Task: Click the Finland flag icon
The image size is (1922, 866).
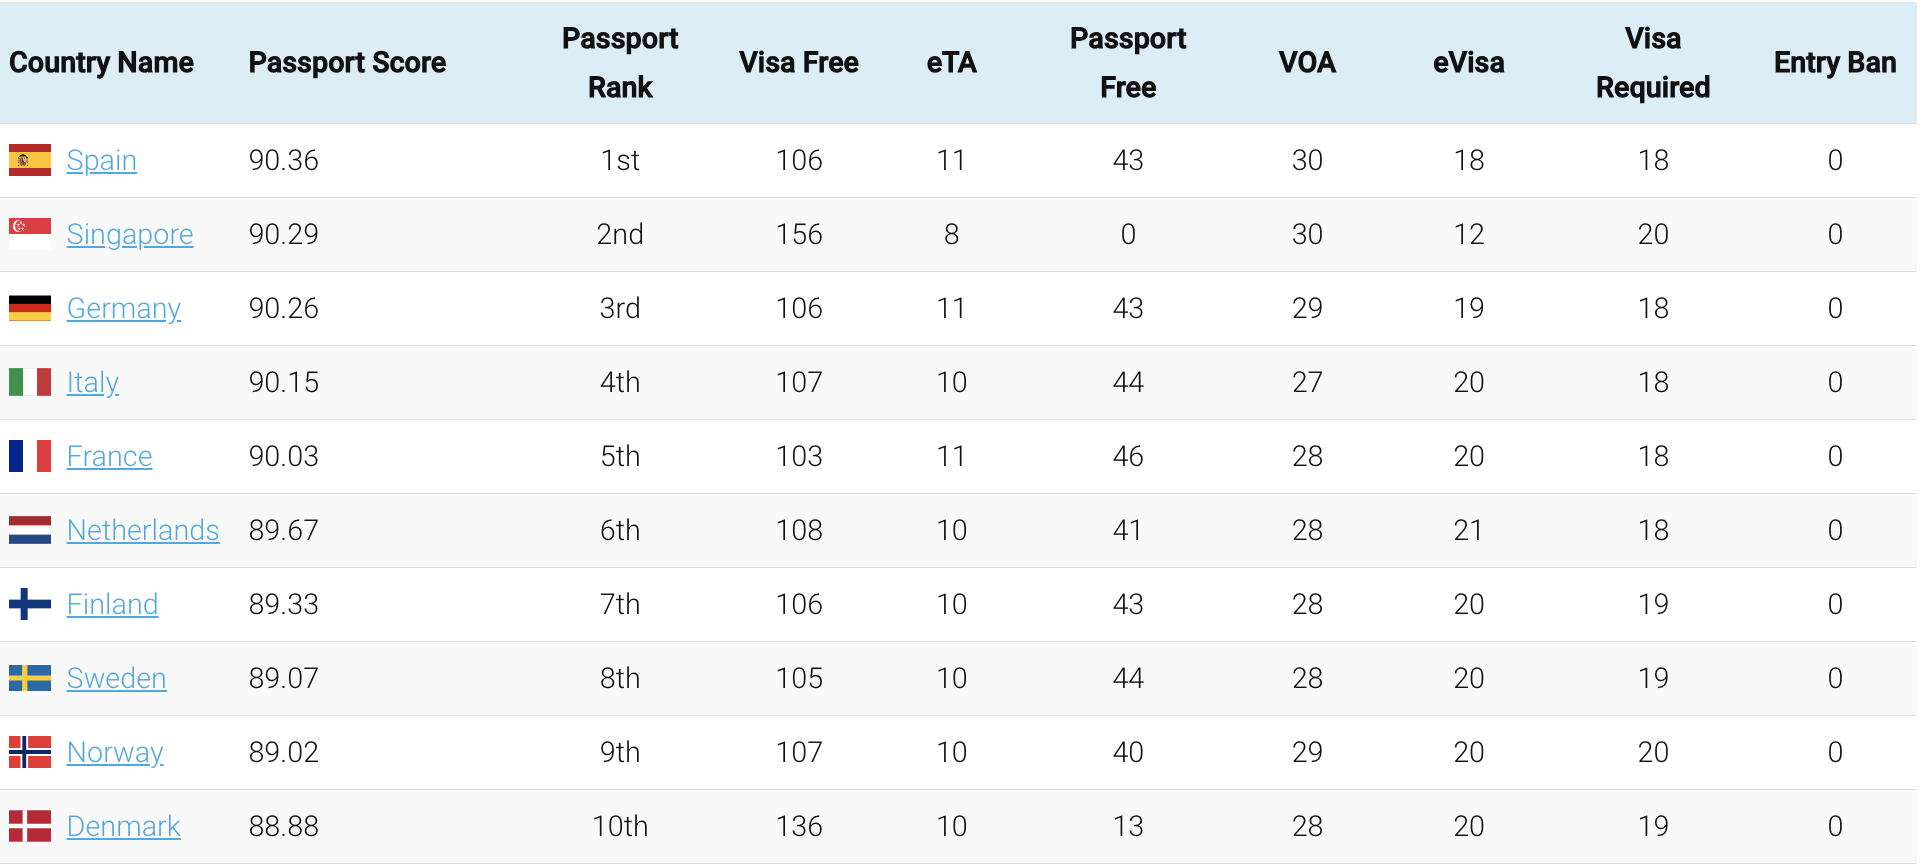Action: [x=30, y=604]
